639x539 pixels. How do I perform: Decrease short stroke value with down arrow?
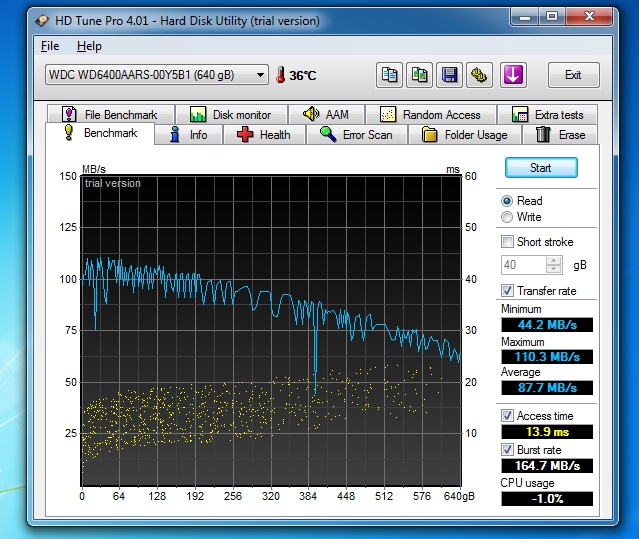[x=553, y=269]
